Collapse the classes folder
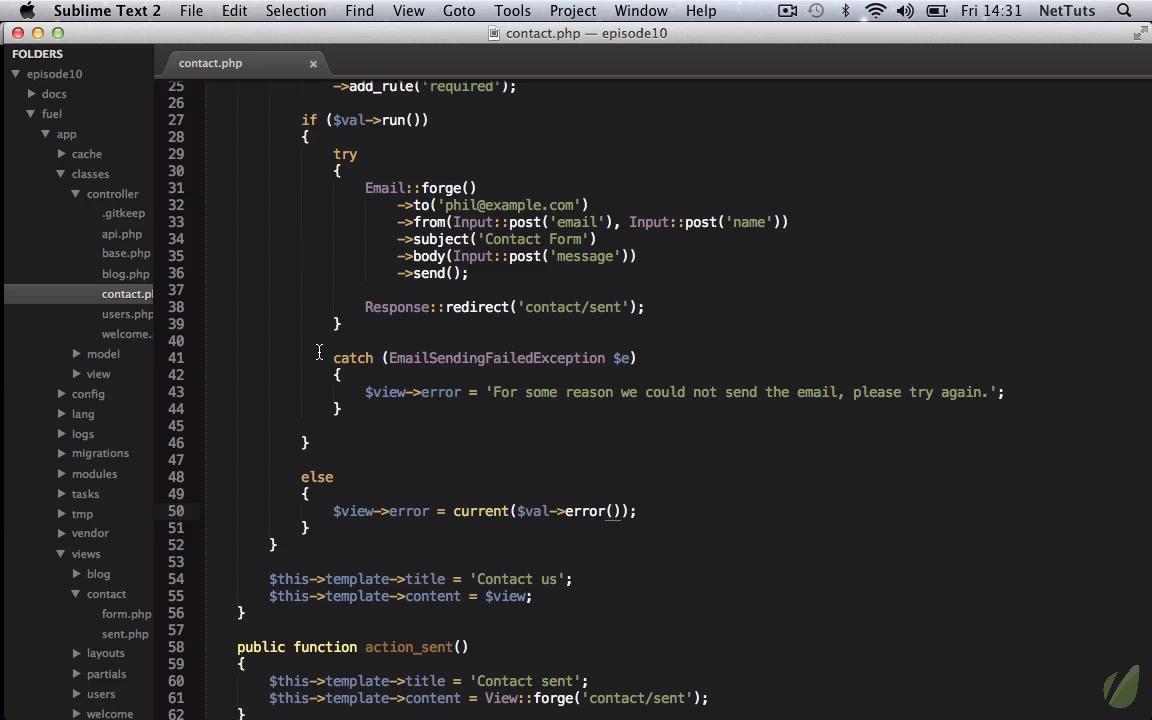The height and width of the screenshot is (720, 1152). (61, 173)
